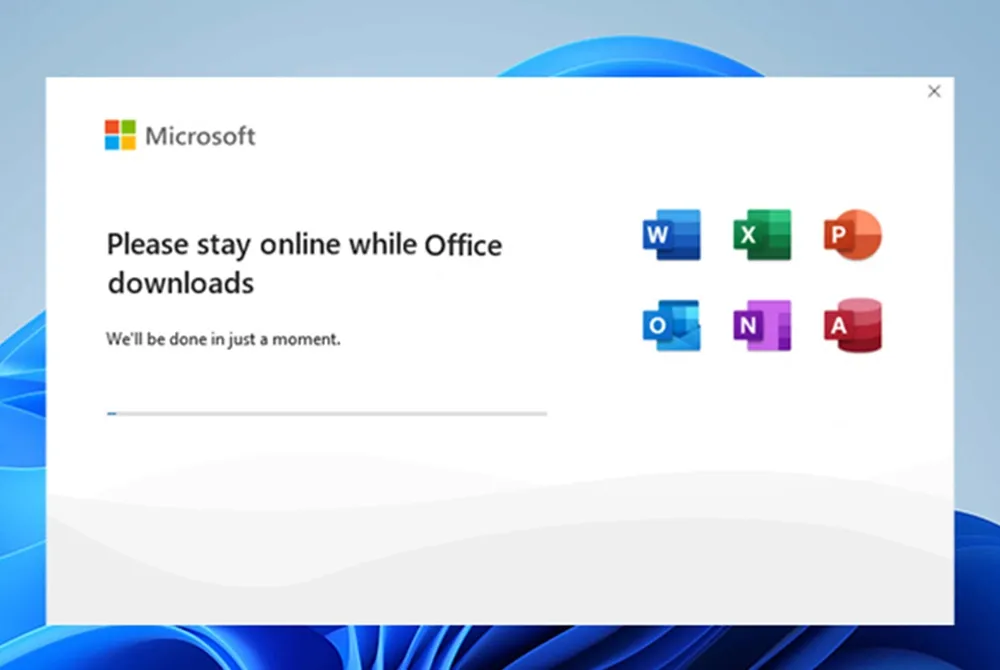Click the Word app icon
Viewport: 1000px width, 670px height.
[672, 235]
